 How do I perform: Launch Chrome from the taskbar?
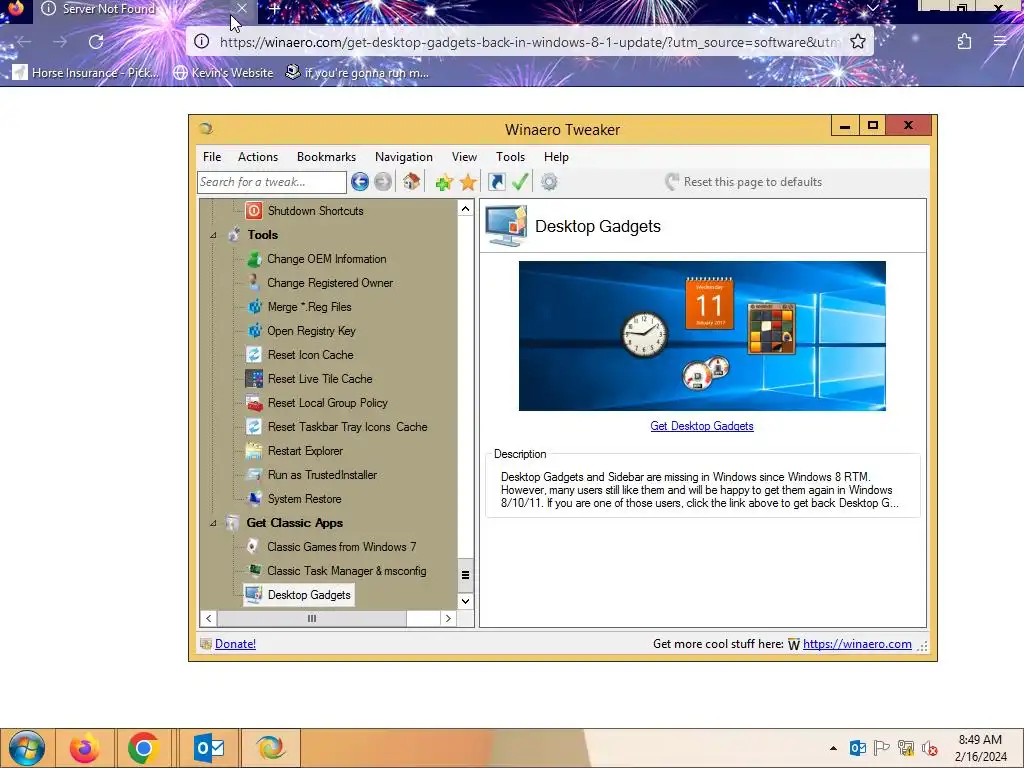pos(144,748)
